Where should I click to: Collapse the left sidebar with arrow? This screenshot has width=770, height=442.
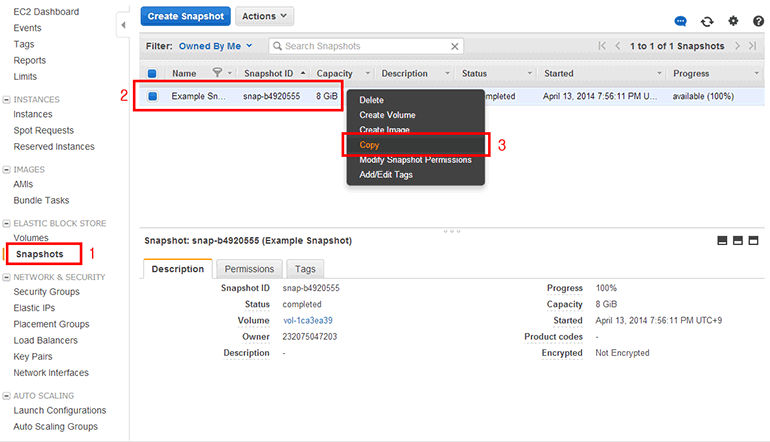(123, 23)
